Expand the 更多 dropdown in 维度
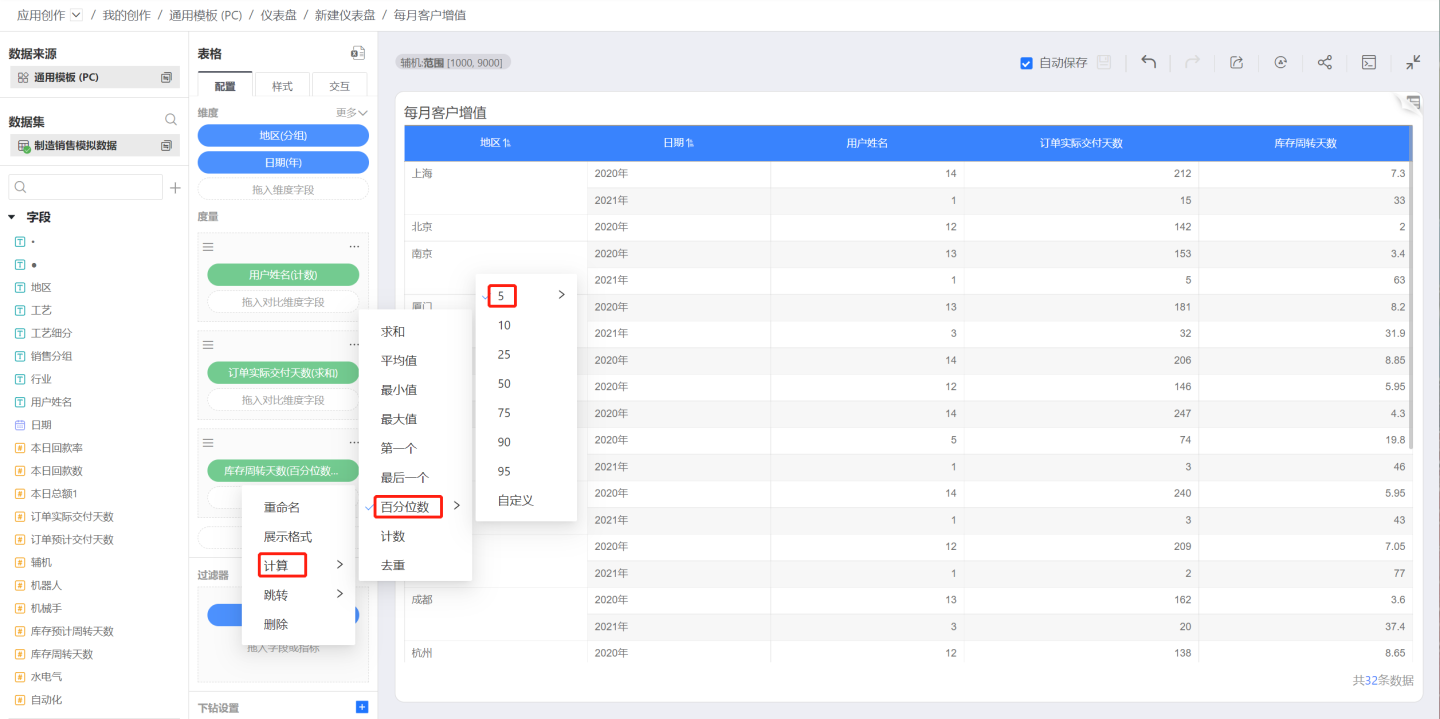 [352, 113]
